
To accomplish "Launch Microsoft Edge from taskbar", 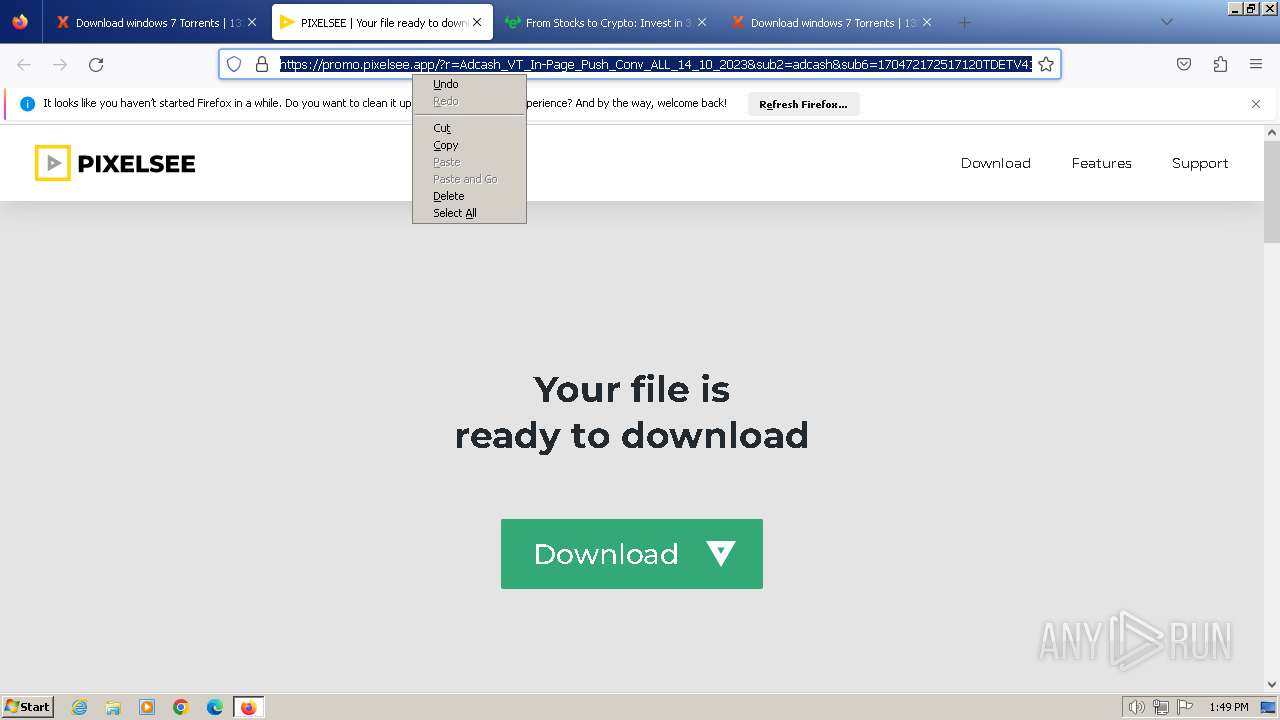I will click(x=215, y=707).
